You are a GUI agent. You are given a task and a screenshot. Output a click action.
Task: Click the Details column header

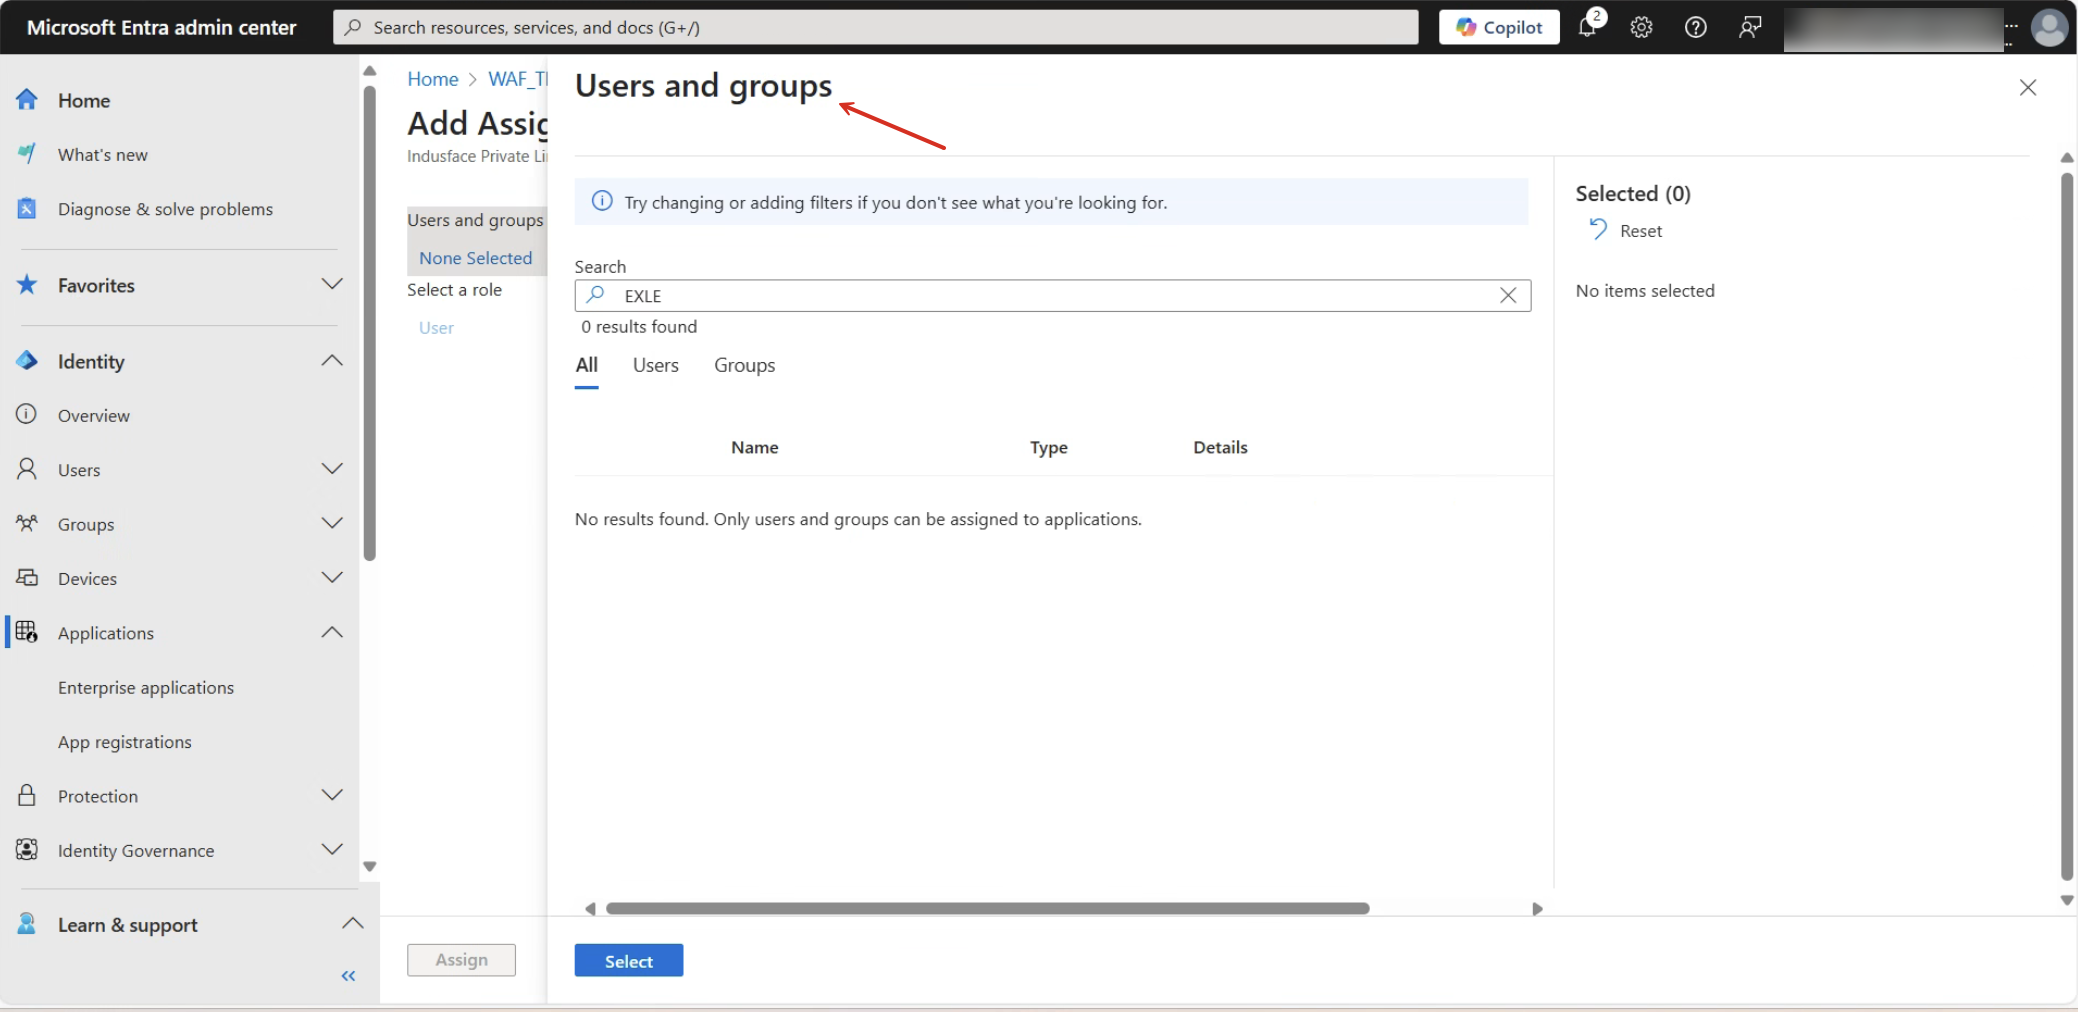[x=1220, y=448]
